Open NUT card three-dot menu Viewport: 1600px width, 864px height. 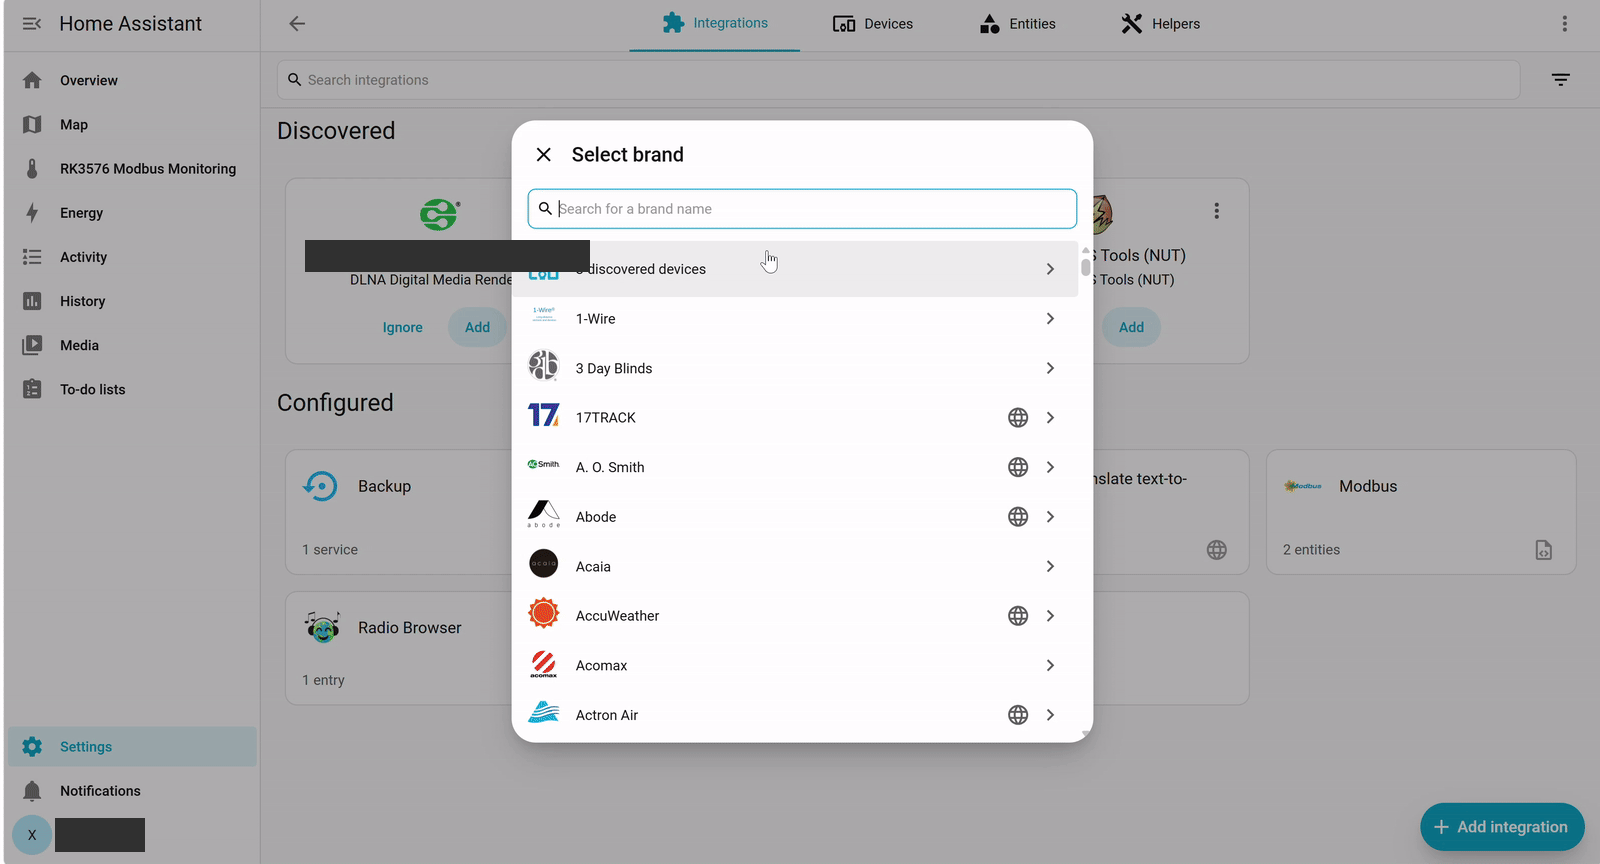1217,211
